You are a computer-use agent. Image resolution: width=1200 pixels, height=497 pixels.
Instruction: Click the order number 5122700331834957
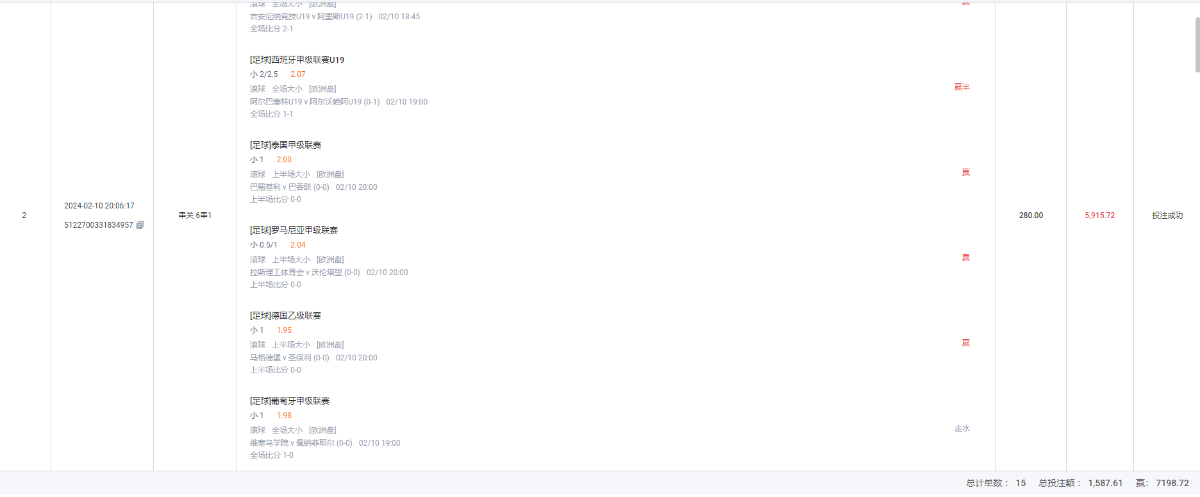click(x=99, y=225)
